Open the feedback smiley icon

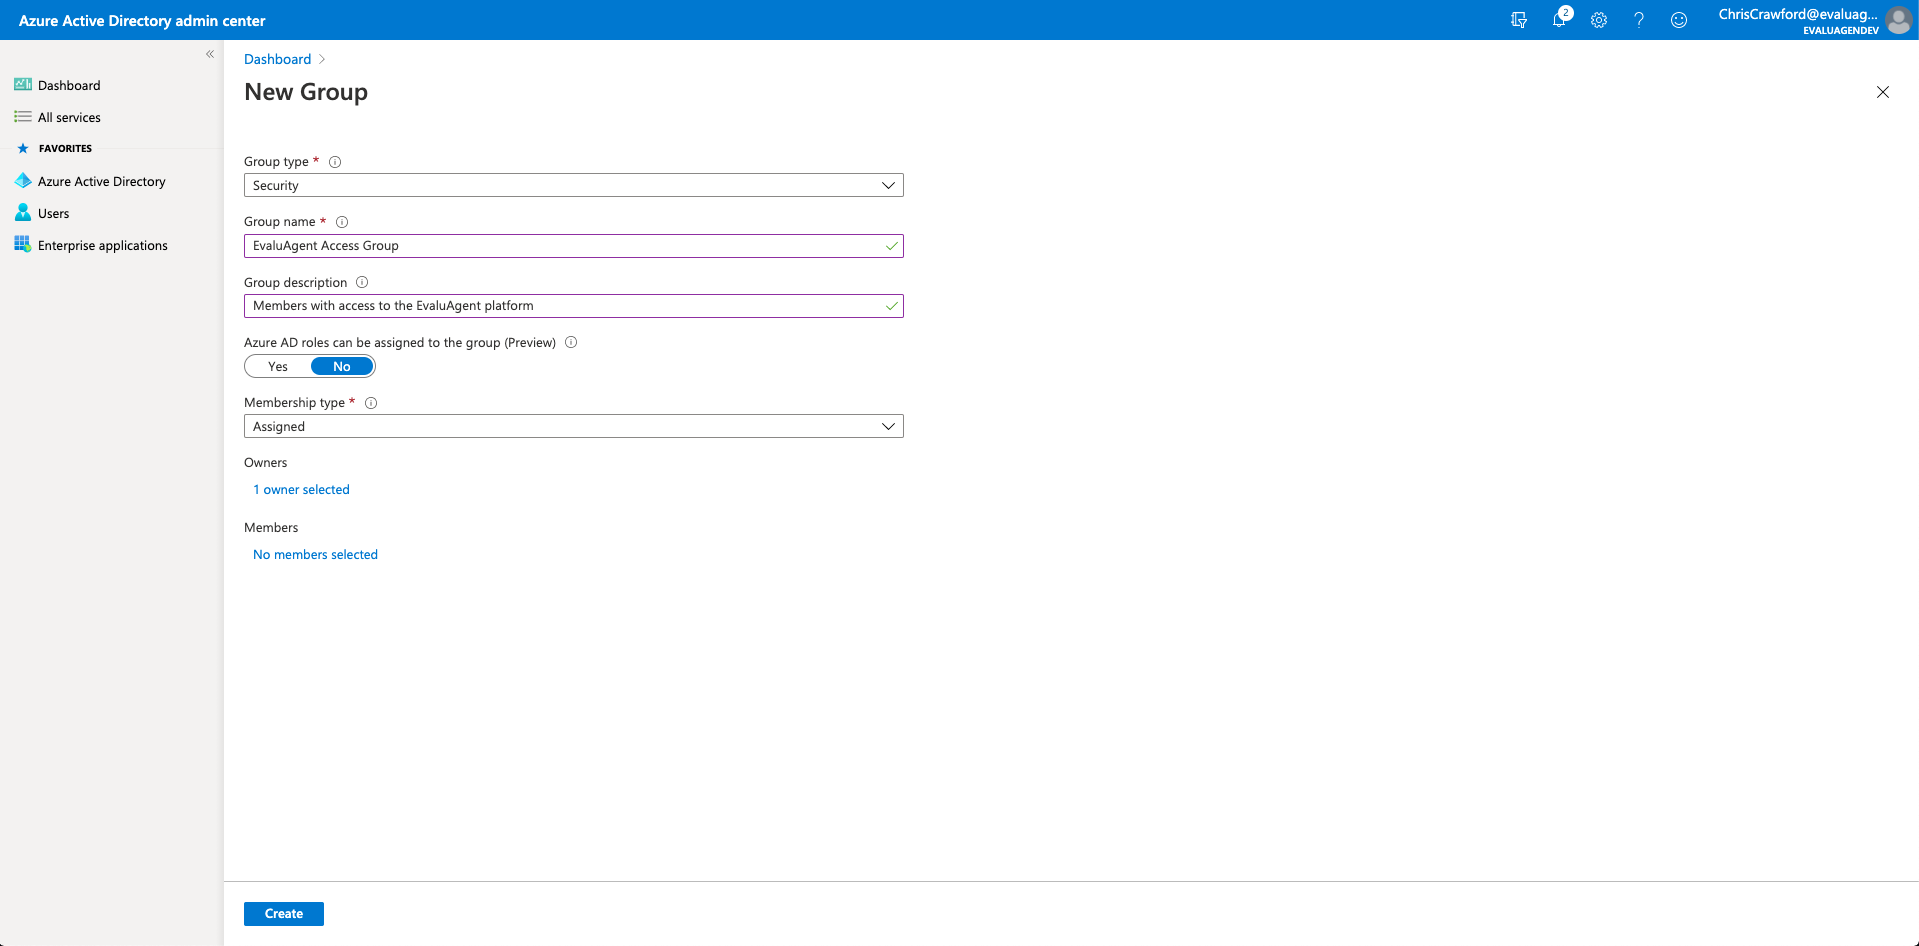pyautogui.click(x=1679, y=20)
